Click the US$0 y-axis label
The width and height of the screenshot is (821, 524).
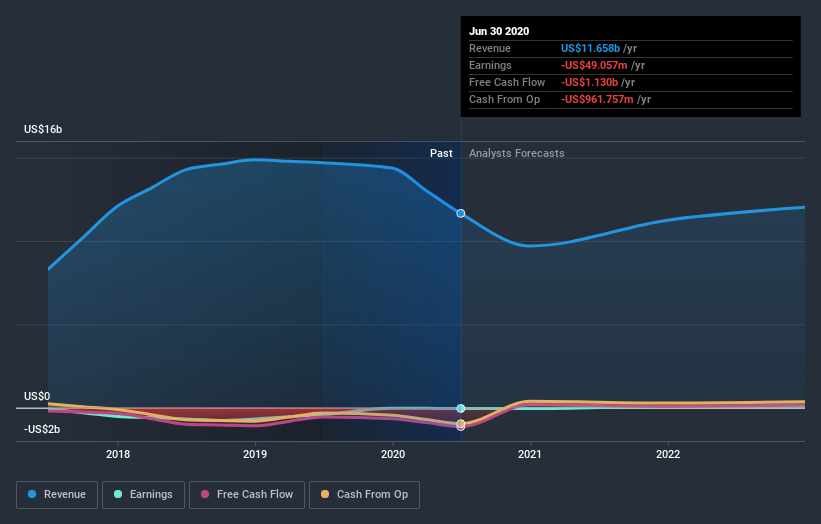coord(37,396)
